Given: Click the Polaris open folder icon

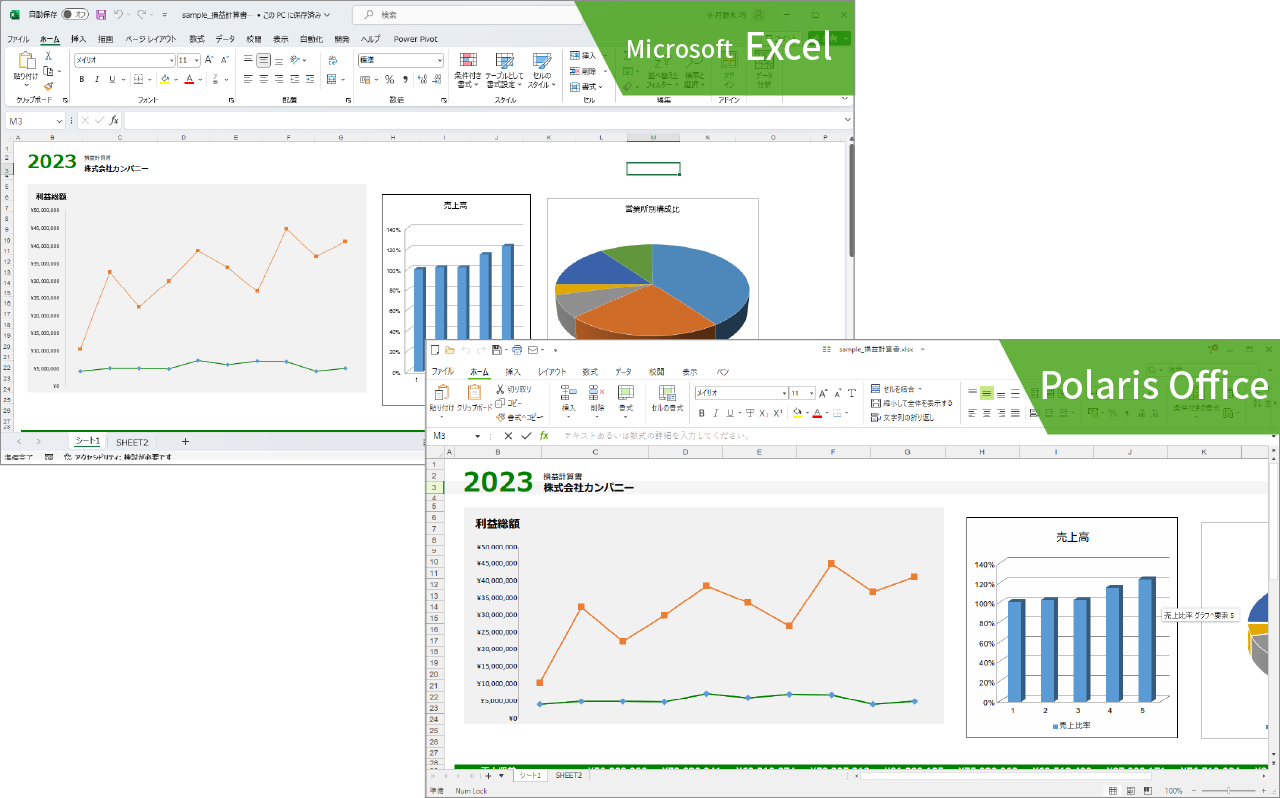Looking at the screenshot, I should pos(450,350).
